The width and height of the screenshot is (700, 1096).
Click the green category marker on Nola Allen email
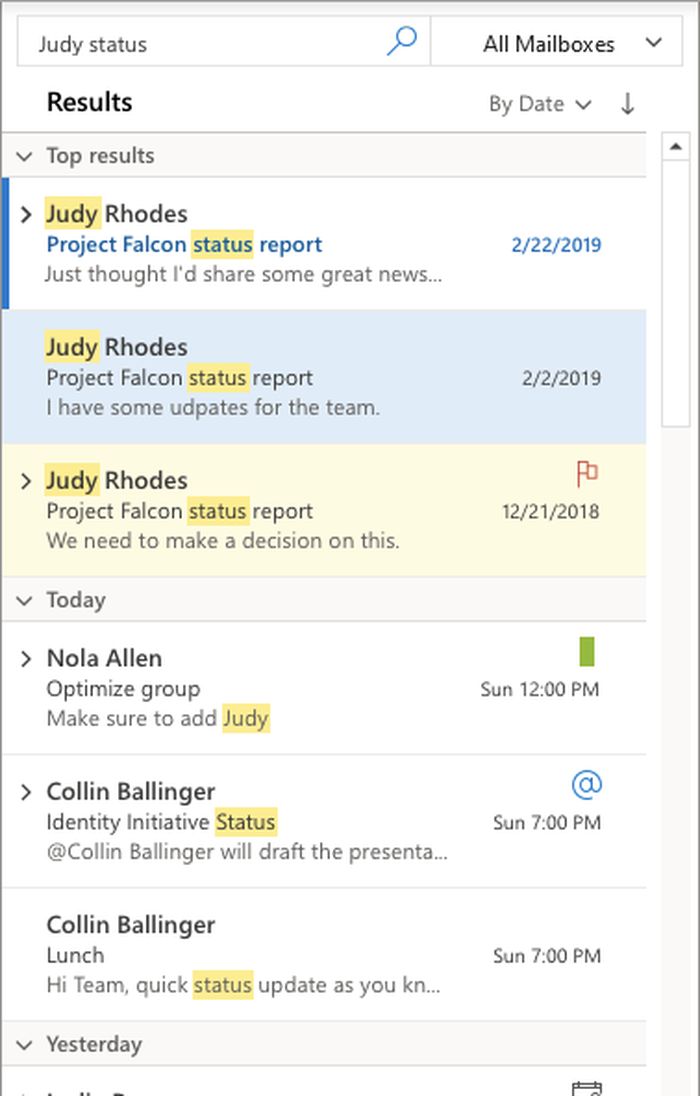(587, 653)
